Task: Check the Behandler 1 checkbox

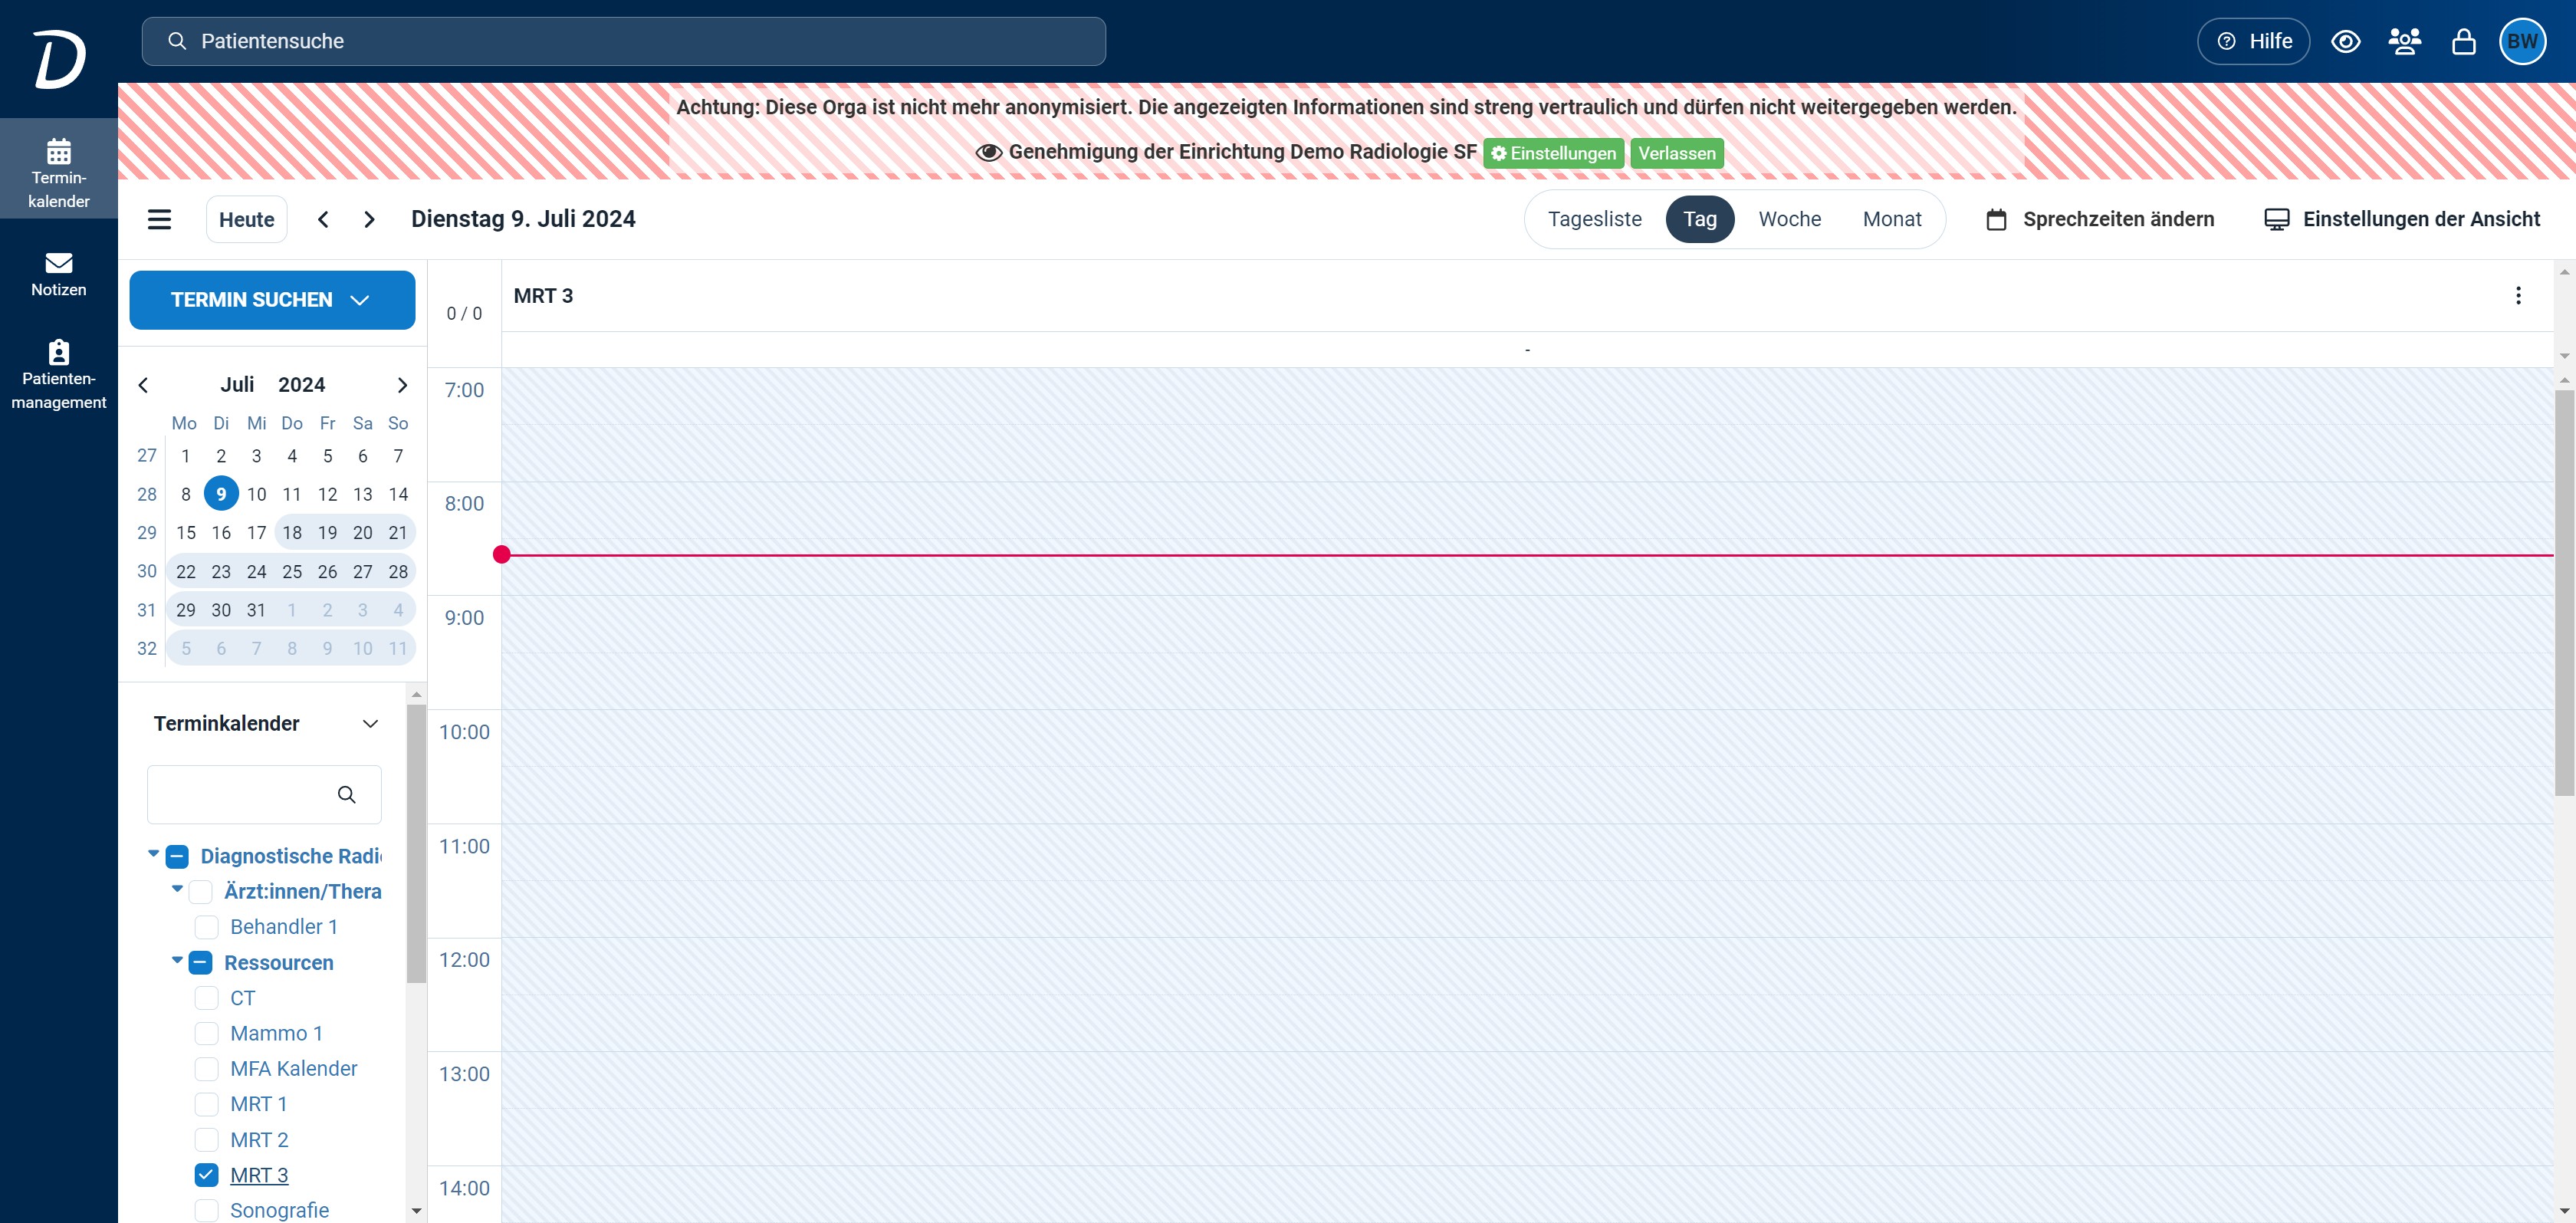Action: coord(207,927)
